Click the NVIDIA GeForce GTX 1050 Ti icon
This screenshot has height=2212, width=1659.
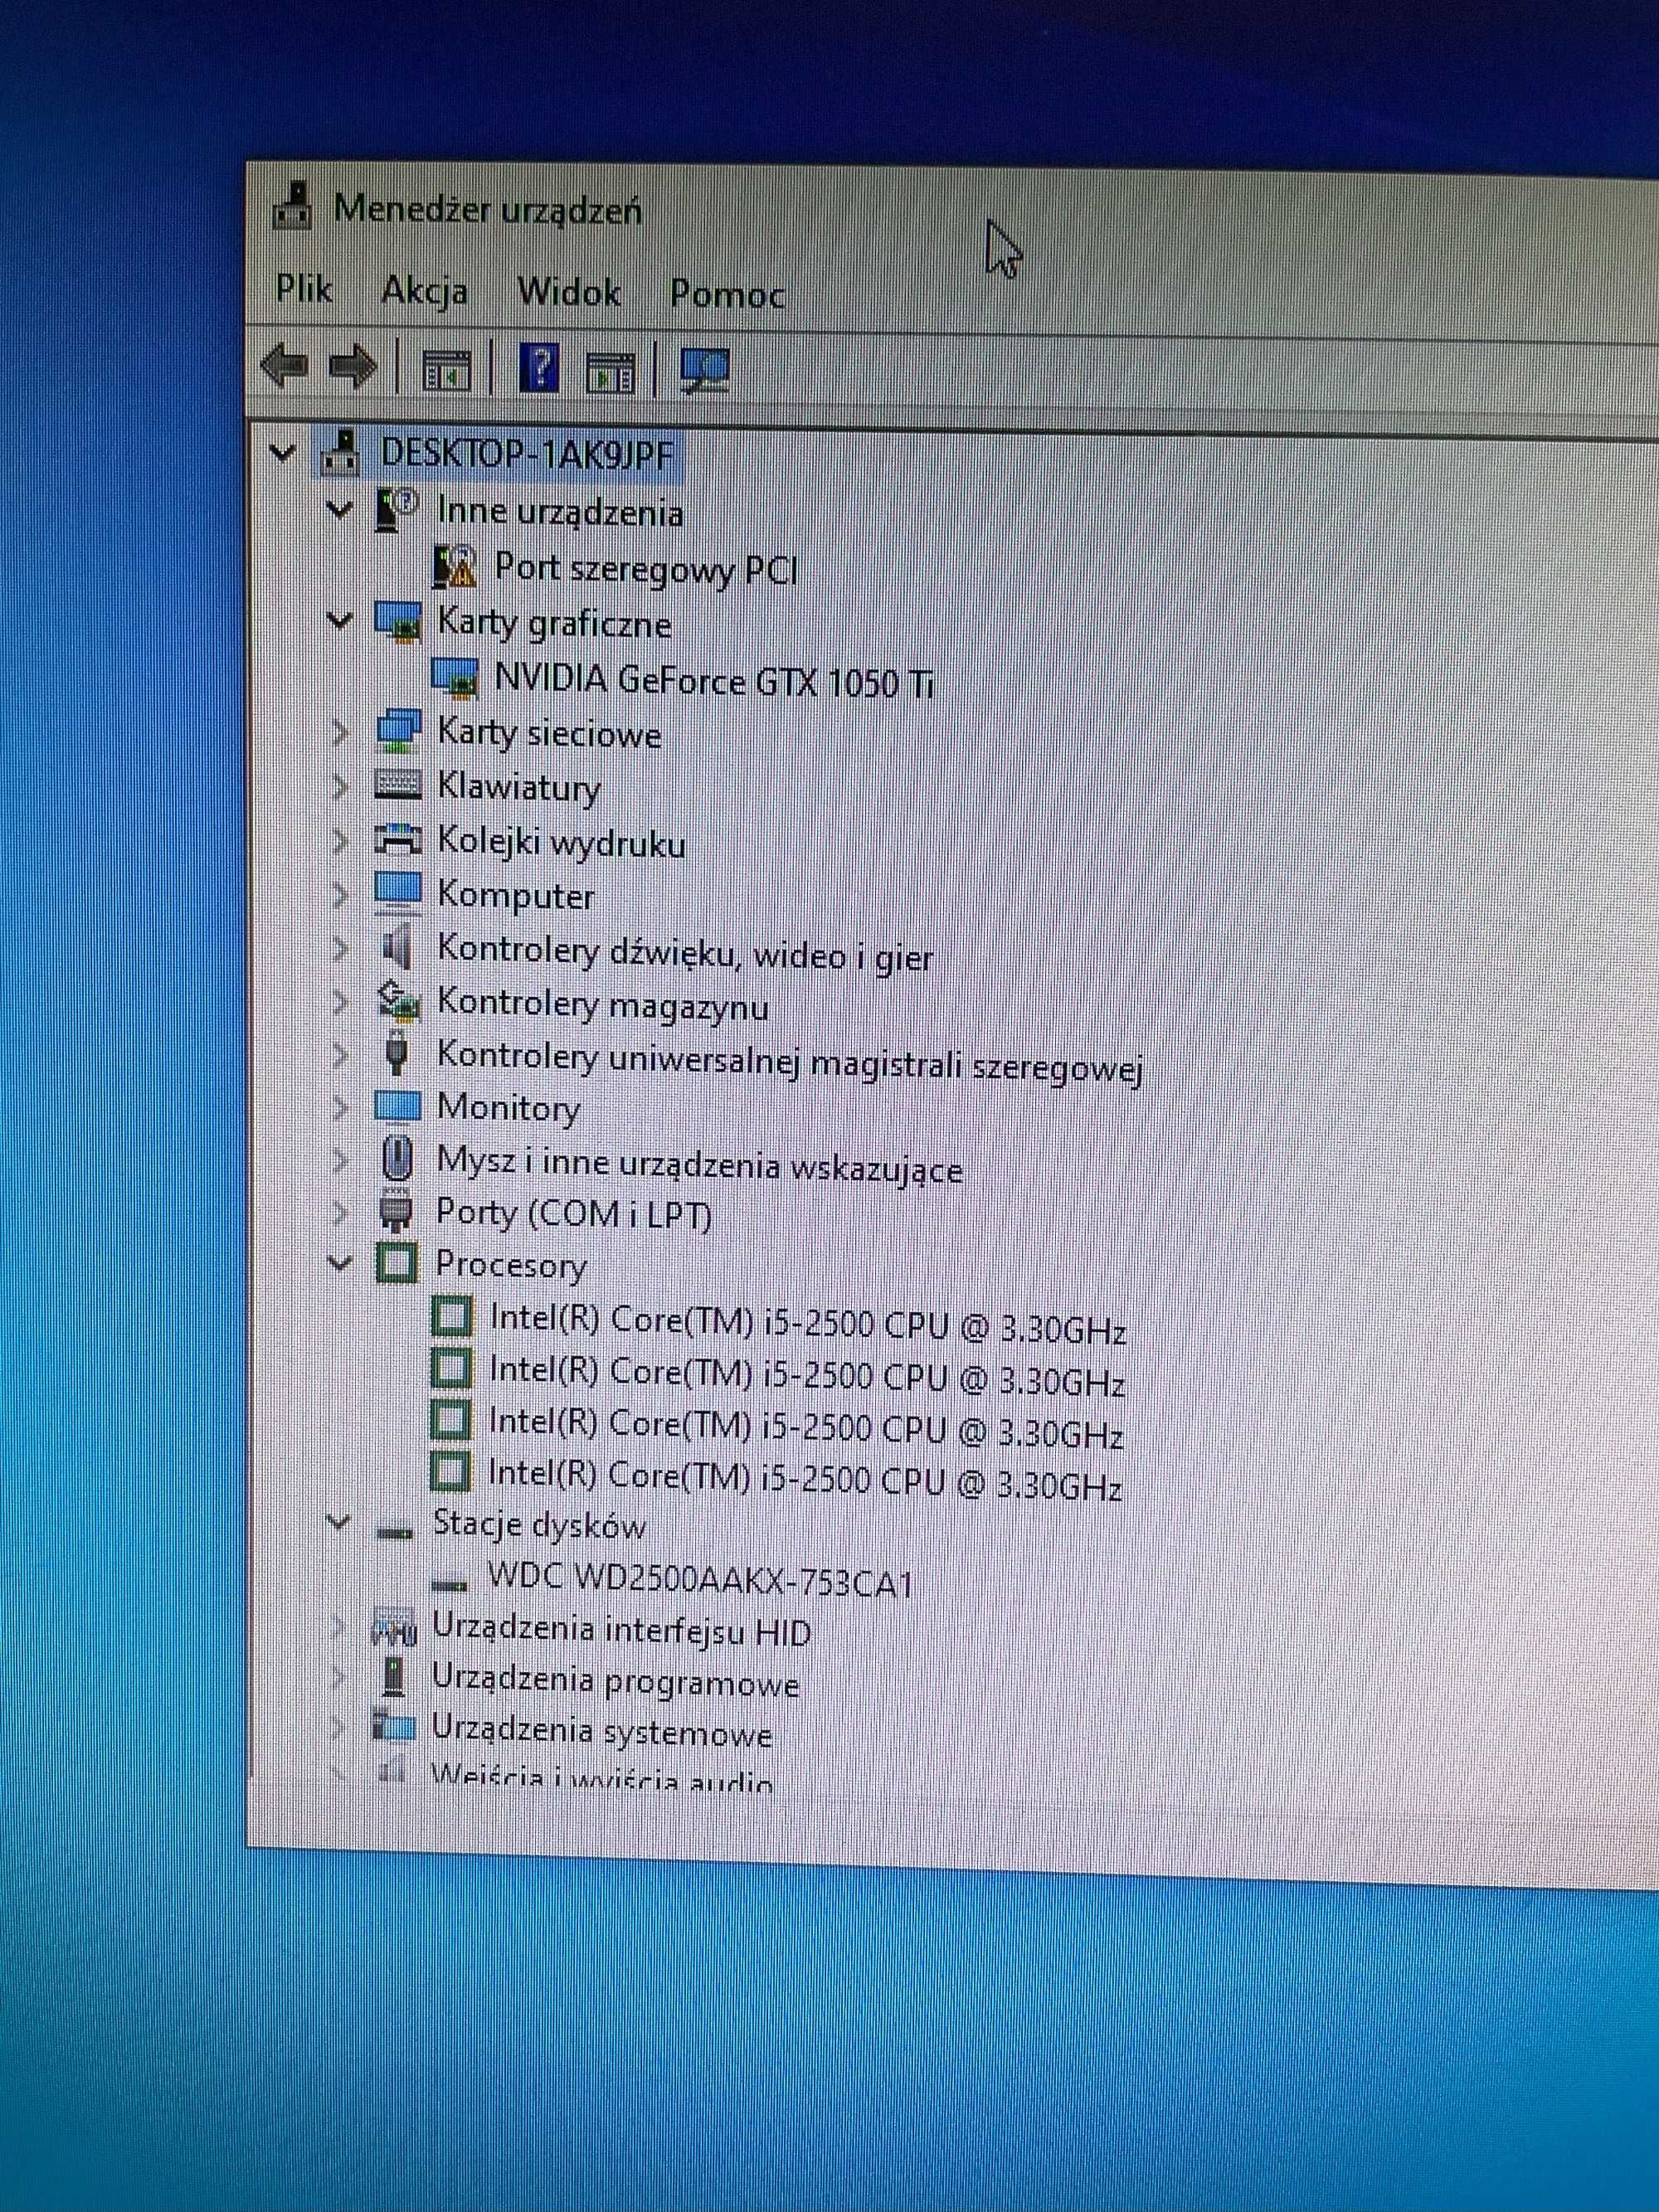coord(455,677)
